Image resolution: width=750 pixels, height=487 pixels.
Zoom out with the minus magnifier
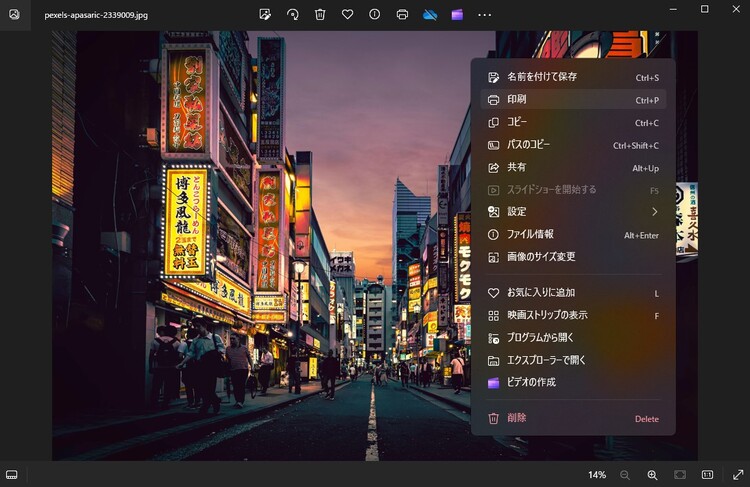tap(625, 475)
